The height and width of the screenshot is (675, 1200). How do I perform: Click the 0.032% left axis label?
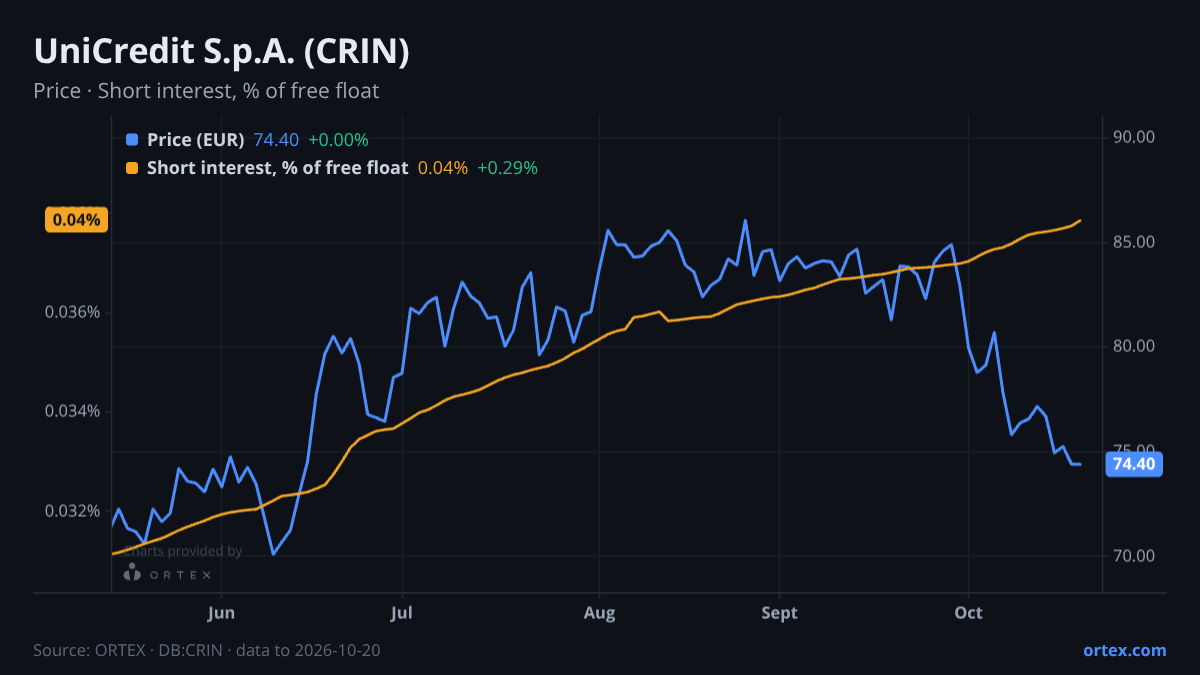pos(73,511)
